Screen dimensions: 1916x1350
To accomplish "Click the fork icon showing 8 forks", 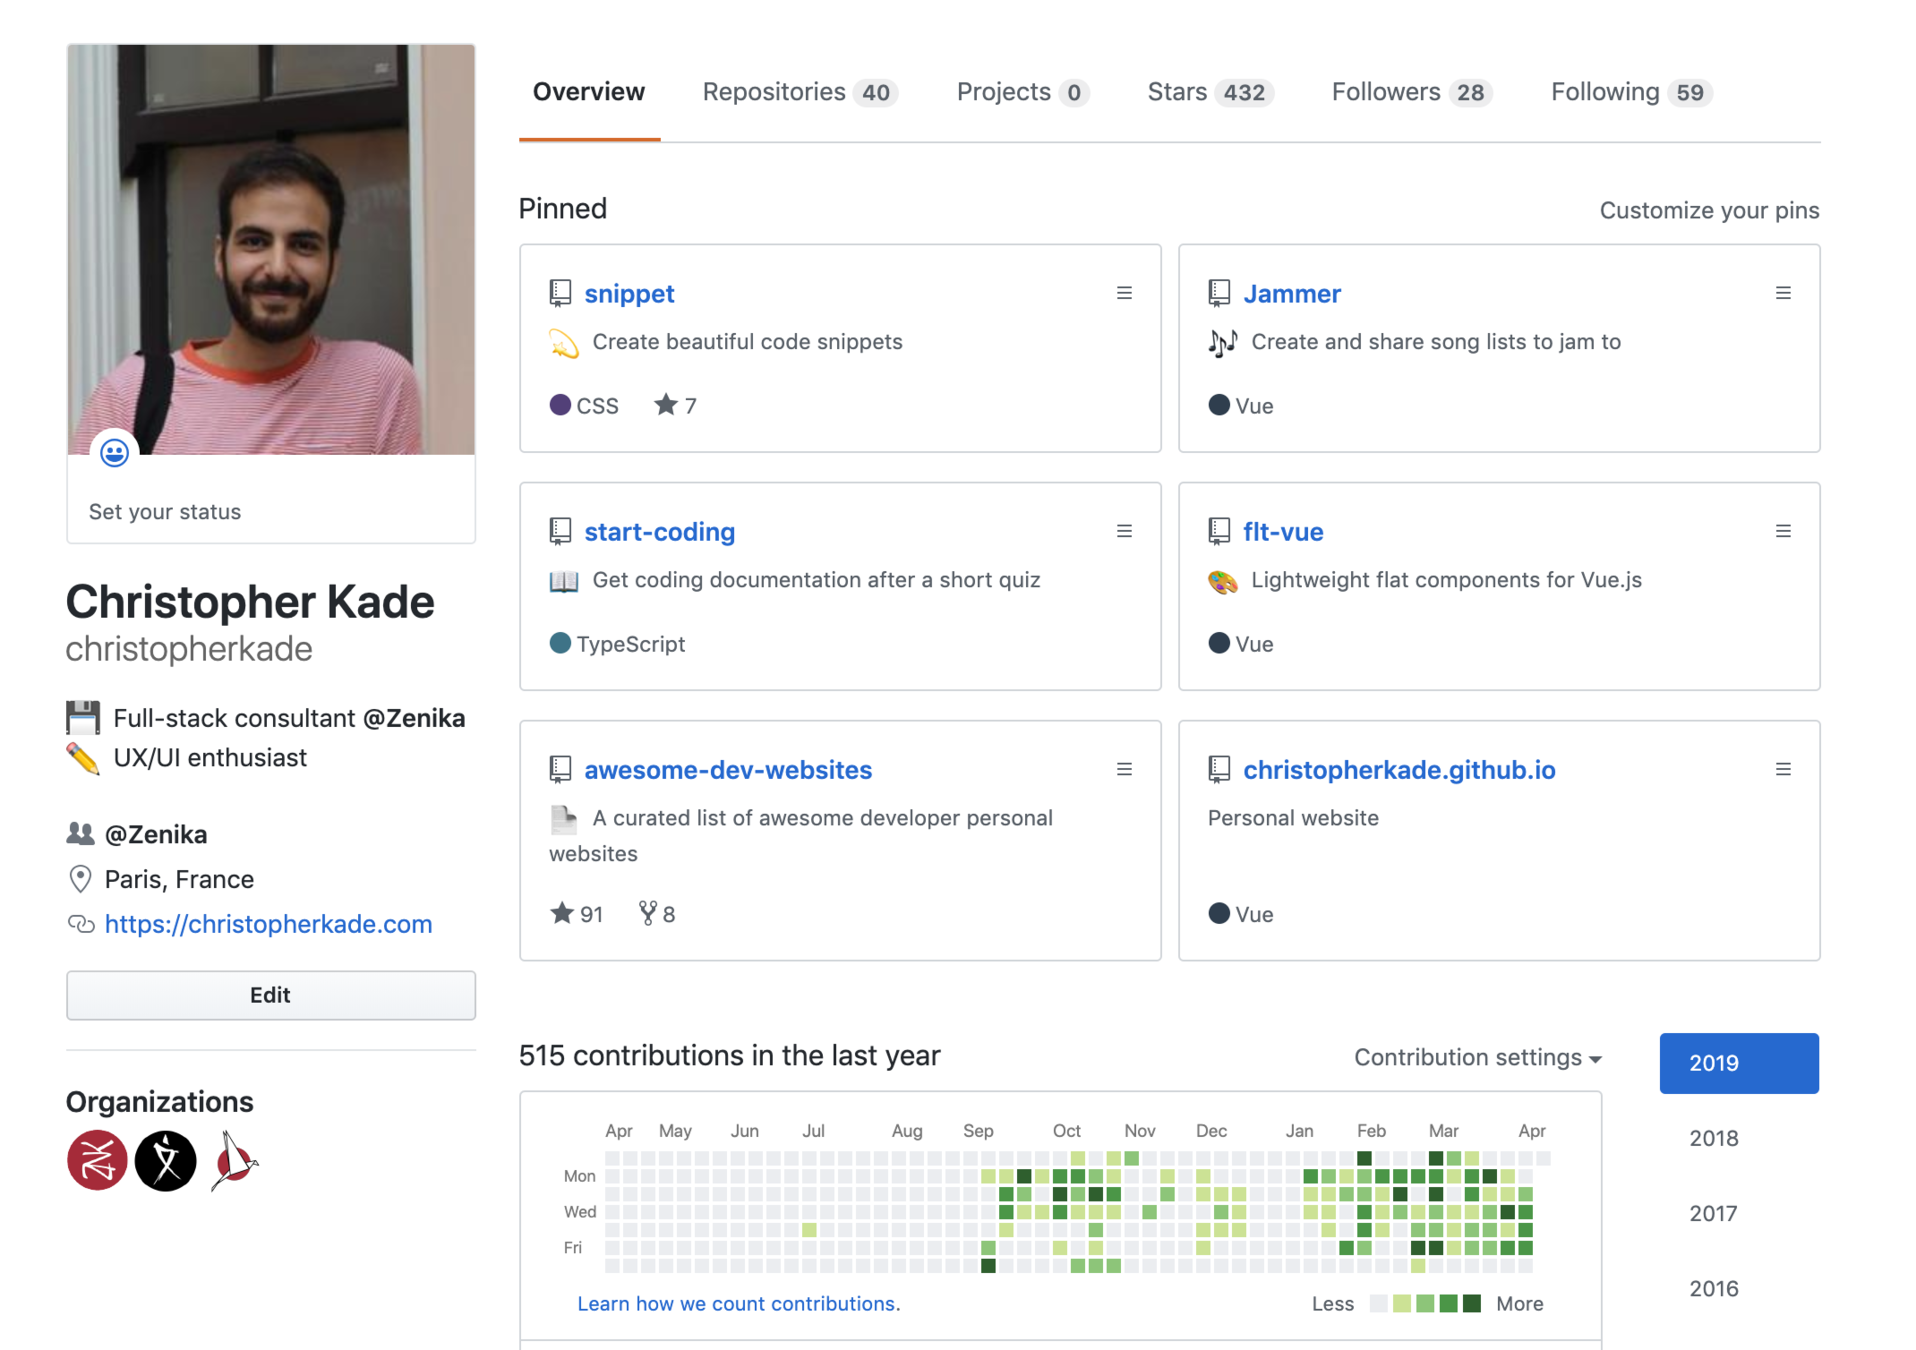I will pyautogui.click(x=648, y=912).
